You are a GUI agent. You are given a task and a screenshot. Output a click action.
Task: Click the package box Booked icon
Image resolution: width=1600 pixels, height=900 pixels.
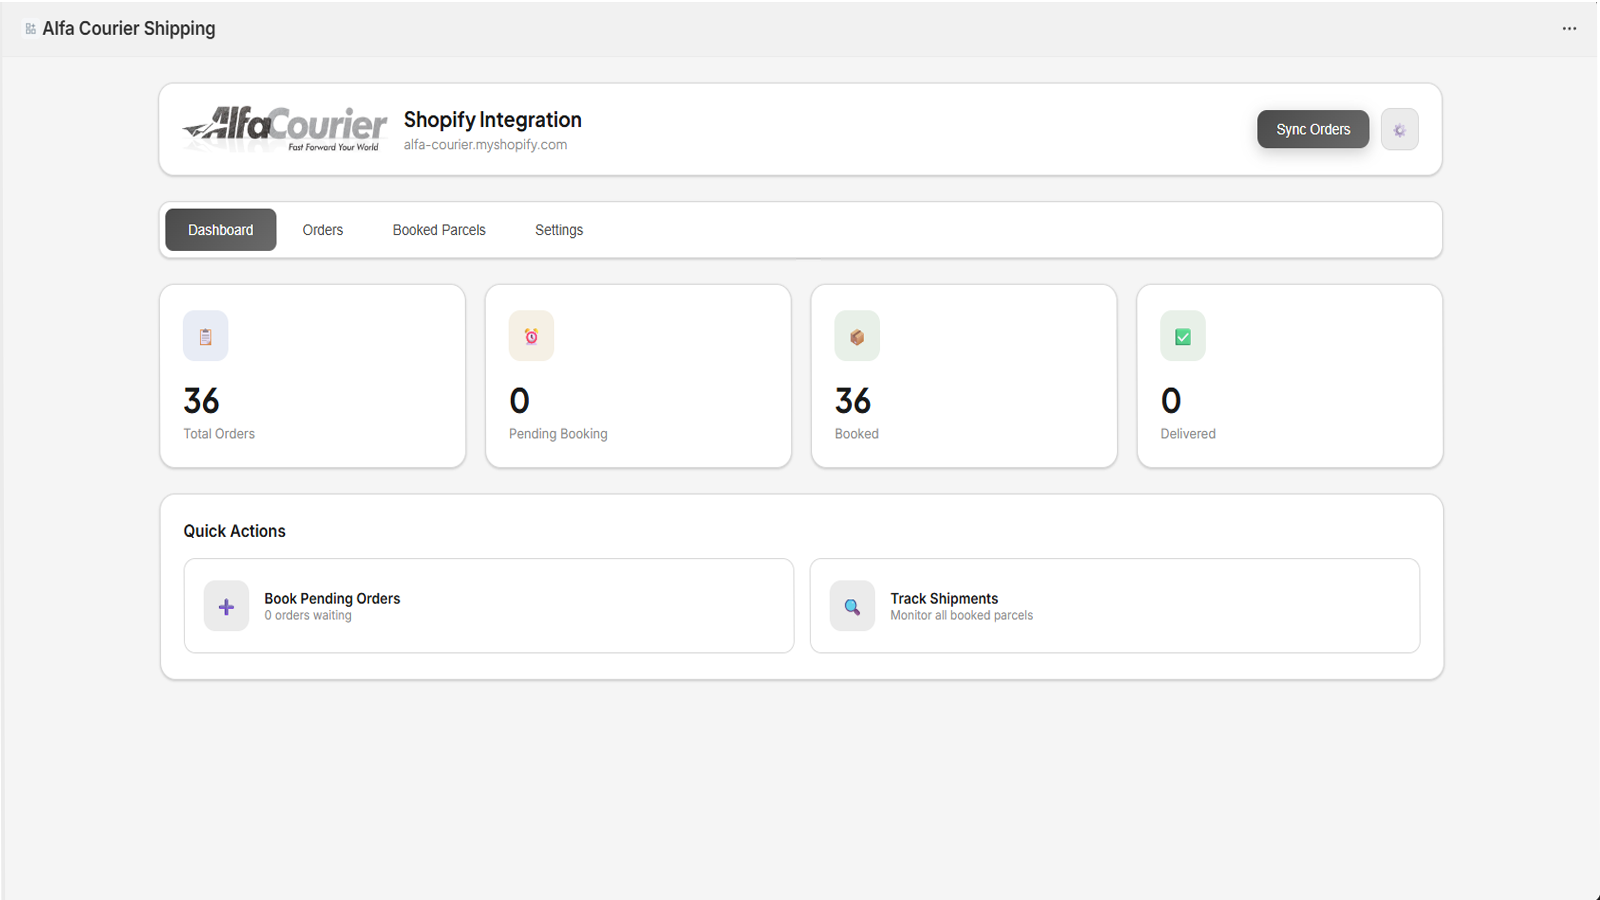(x=857, y=337)
